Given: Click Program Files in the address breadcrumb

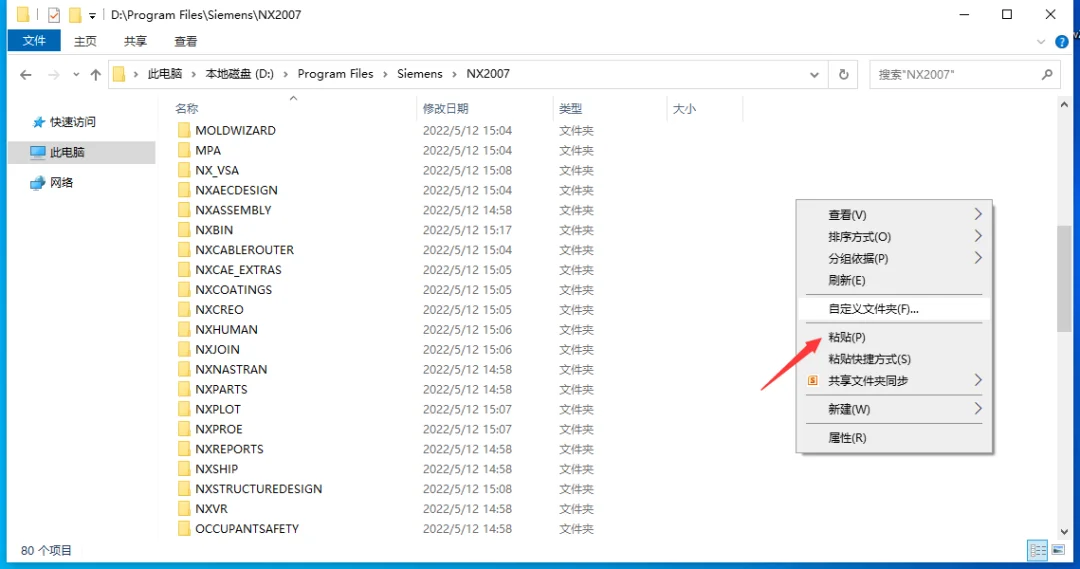Looking at the screenshot, I should 335,74.
